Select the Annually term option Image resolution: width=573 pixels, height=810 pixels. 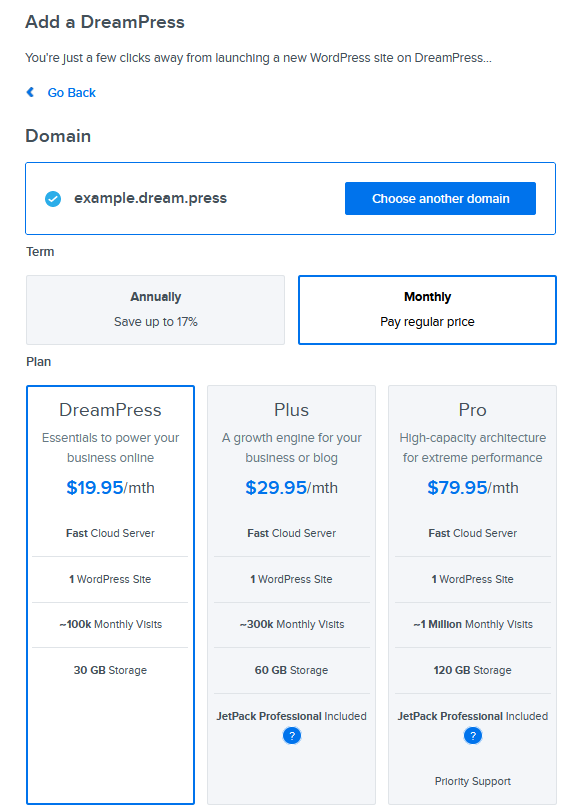click(156, 310)
